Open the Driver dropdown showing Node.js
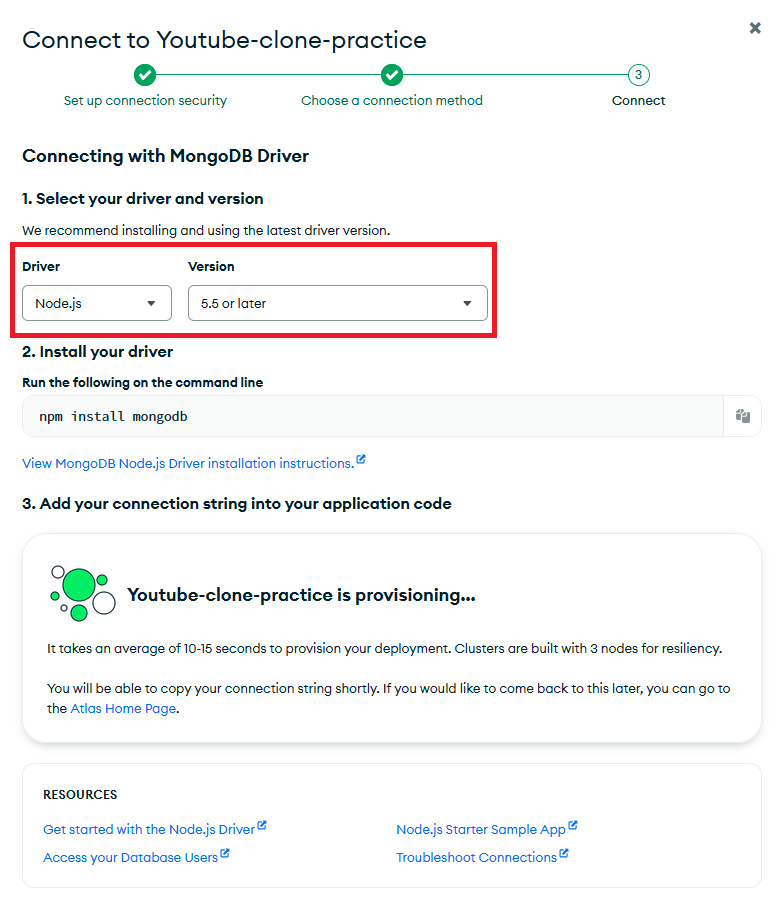 [97, 303]
